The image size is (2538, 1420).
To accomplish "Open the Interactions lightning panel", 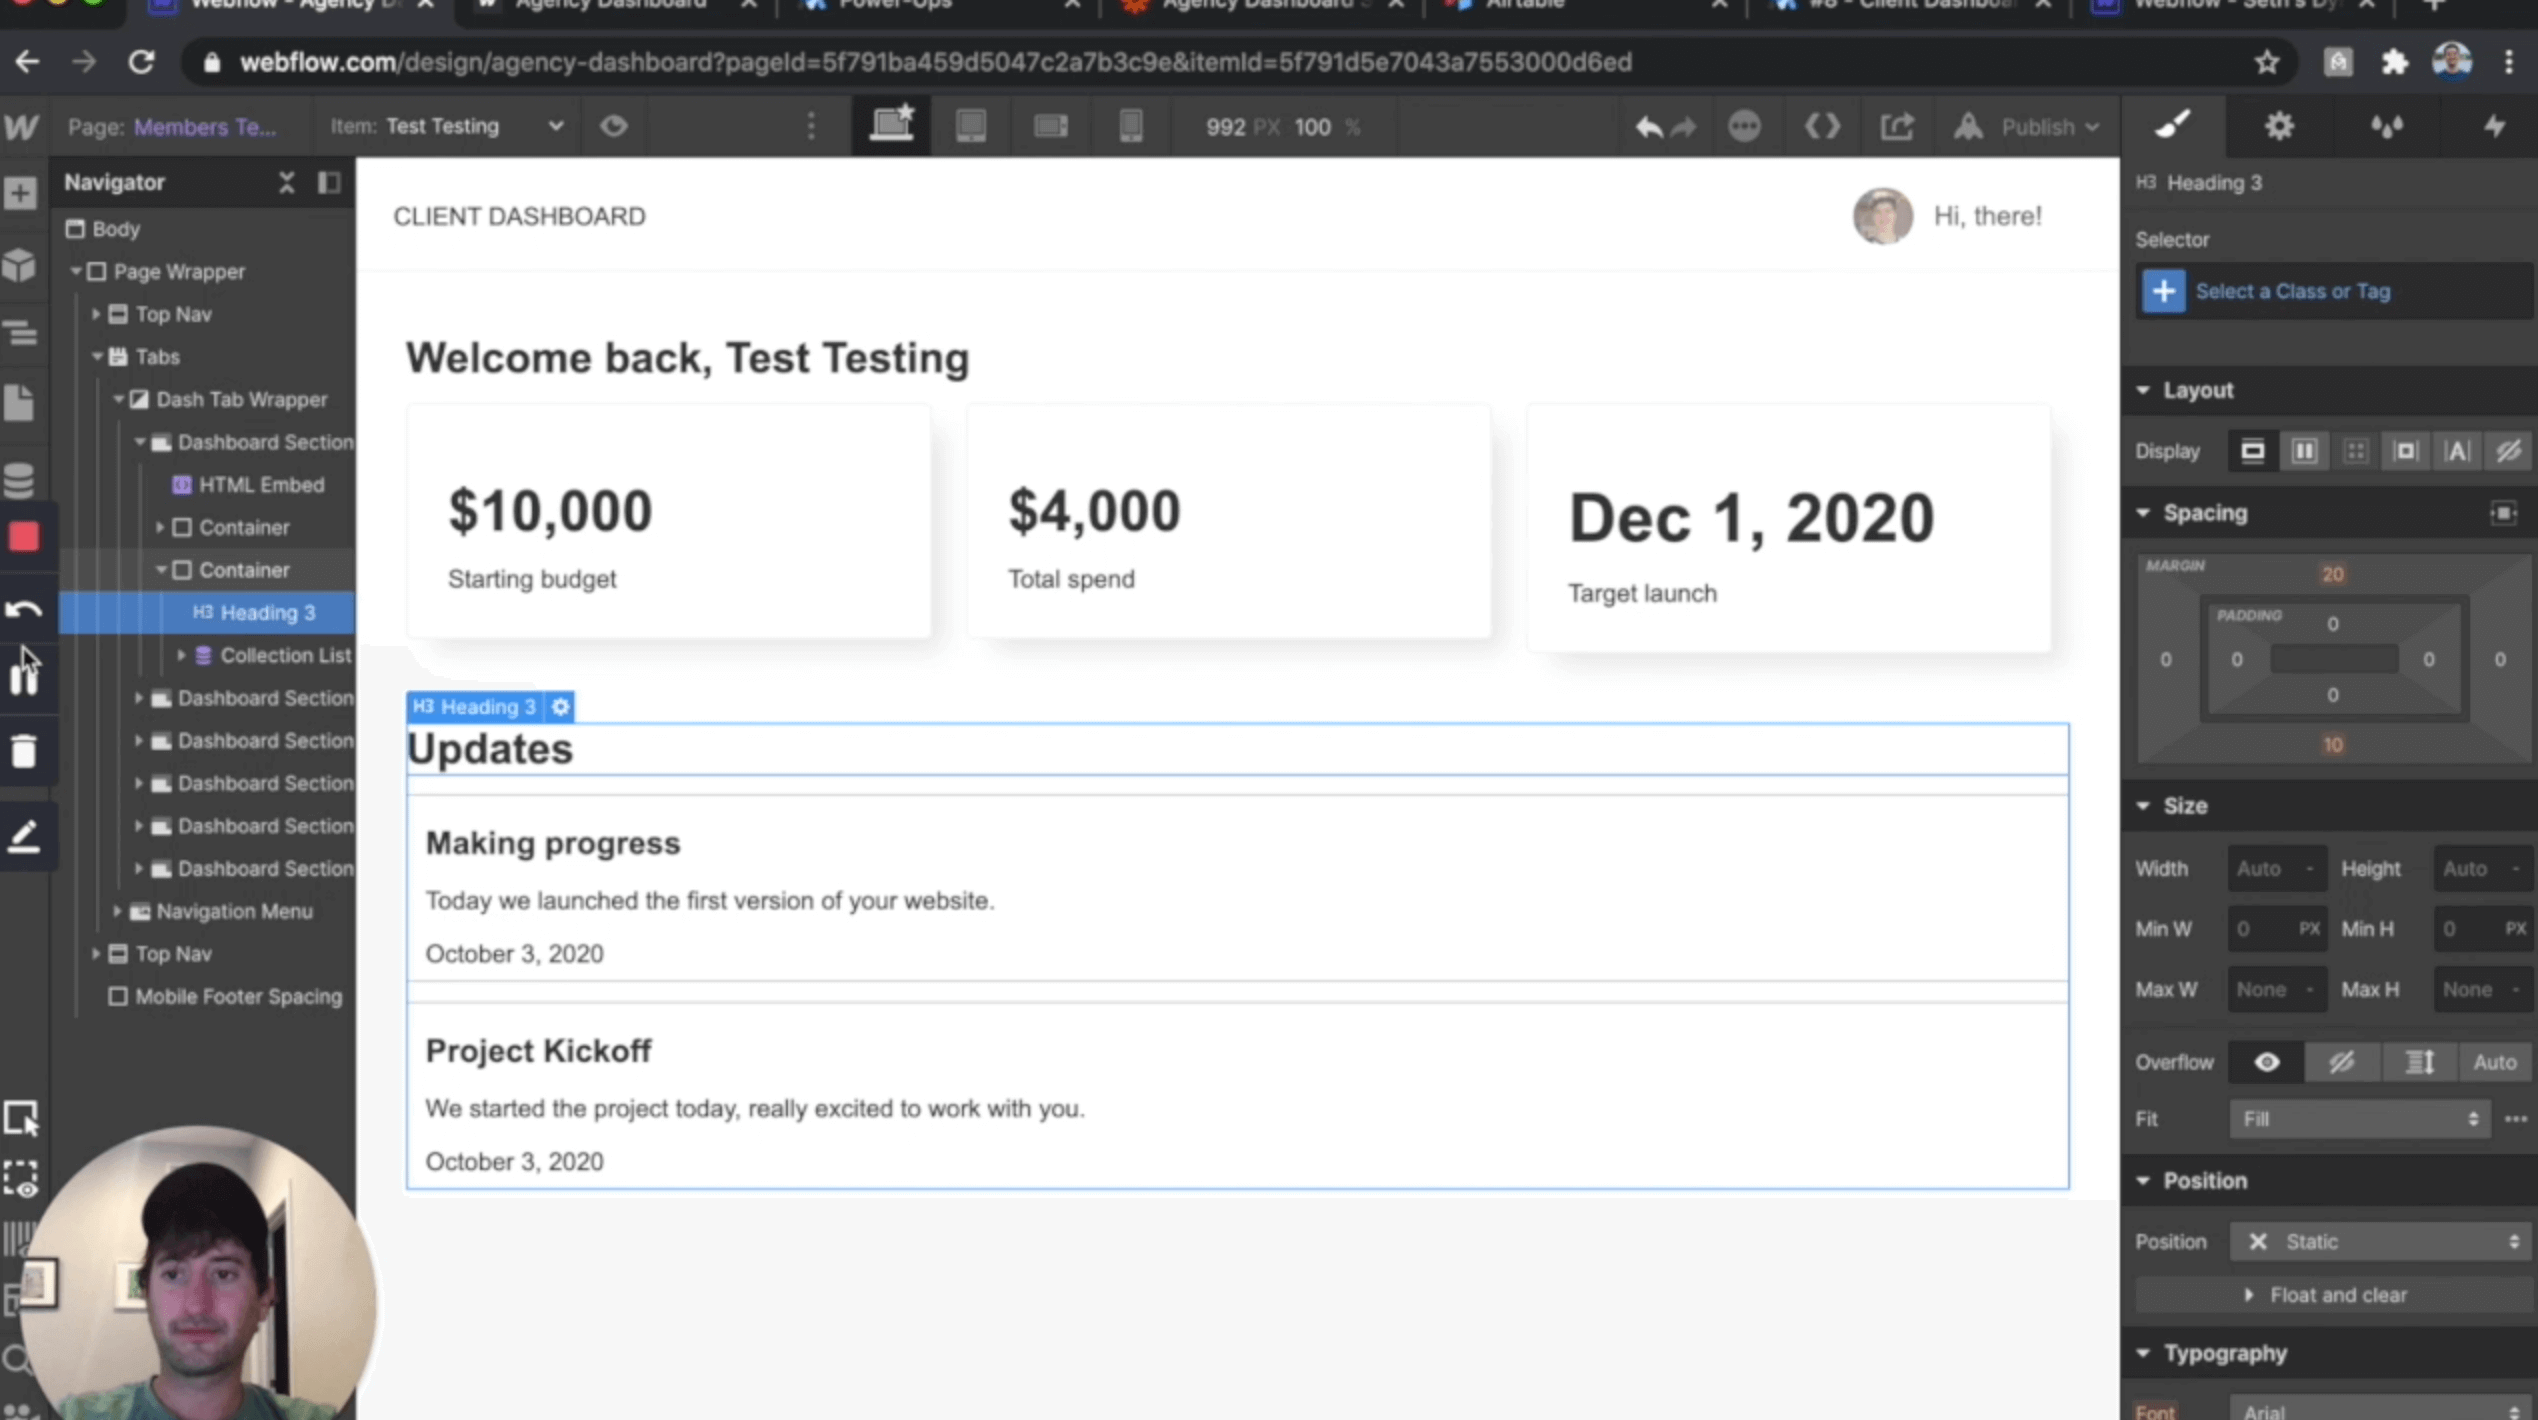I will tap(2495, 126).
